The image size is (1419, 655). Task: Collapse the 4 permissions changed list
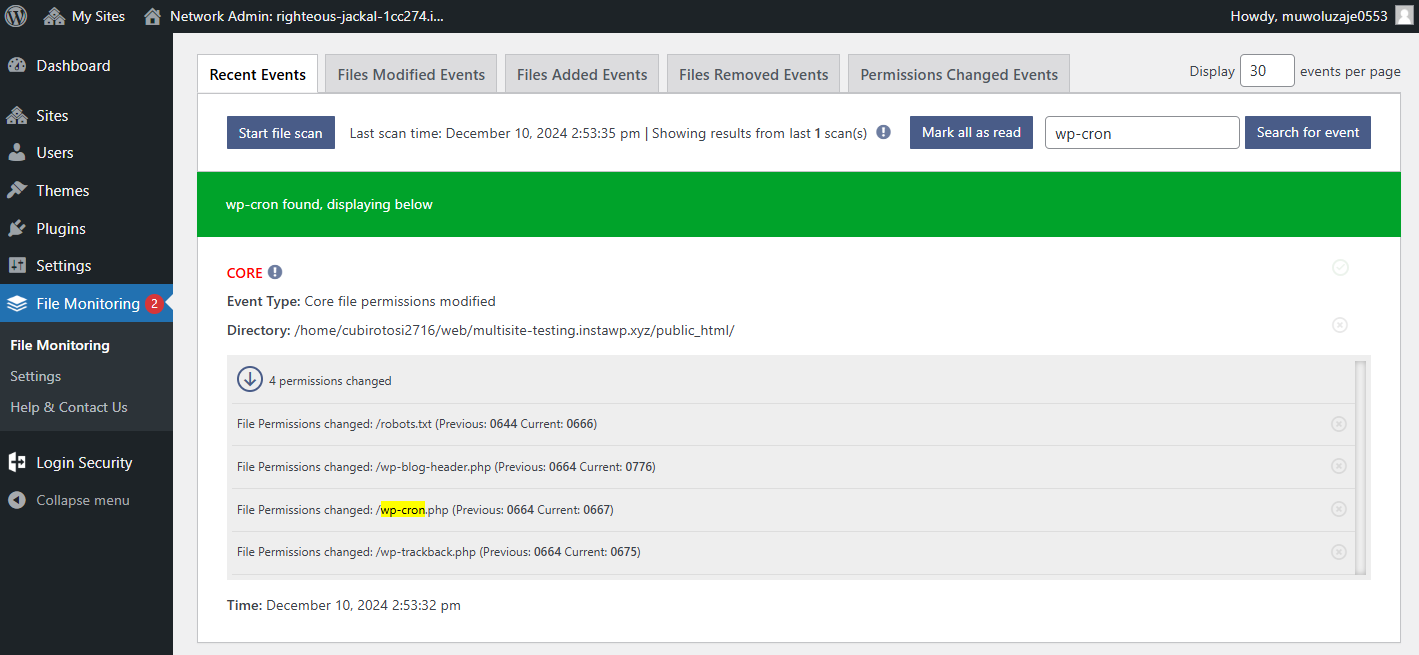[x=249, y=380]
